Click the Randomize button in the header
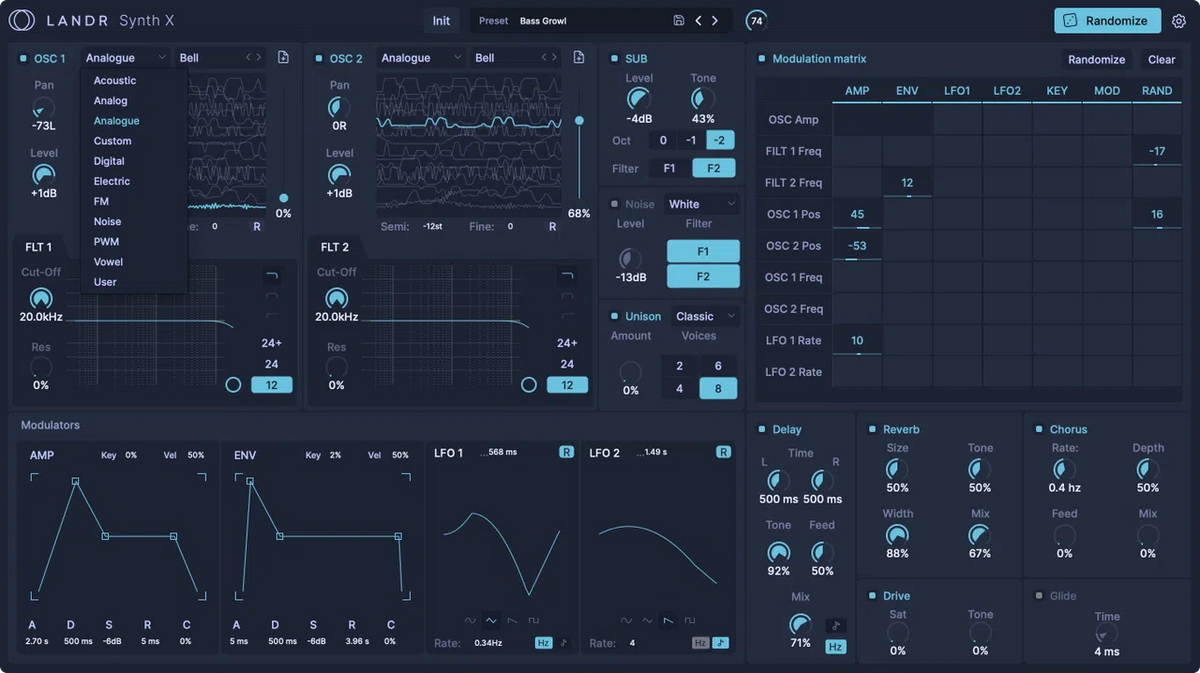This screenshot has width=1200, height=673. point(1107,20)
